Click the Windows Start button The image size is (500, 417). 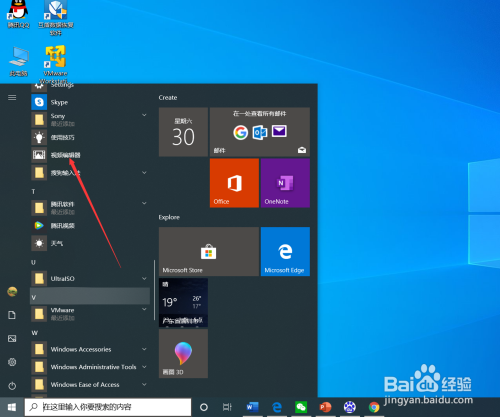coord(12,407)
